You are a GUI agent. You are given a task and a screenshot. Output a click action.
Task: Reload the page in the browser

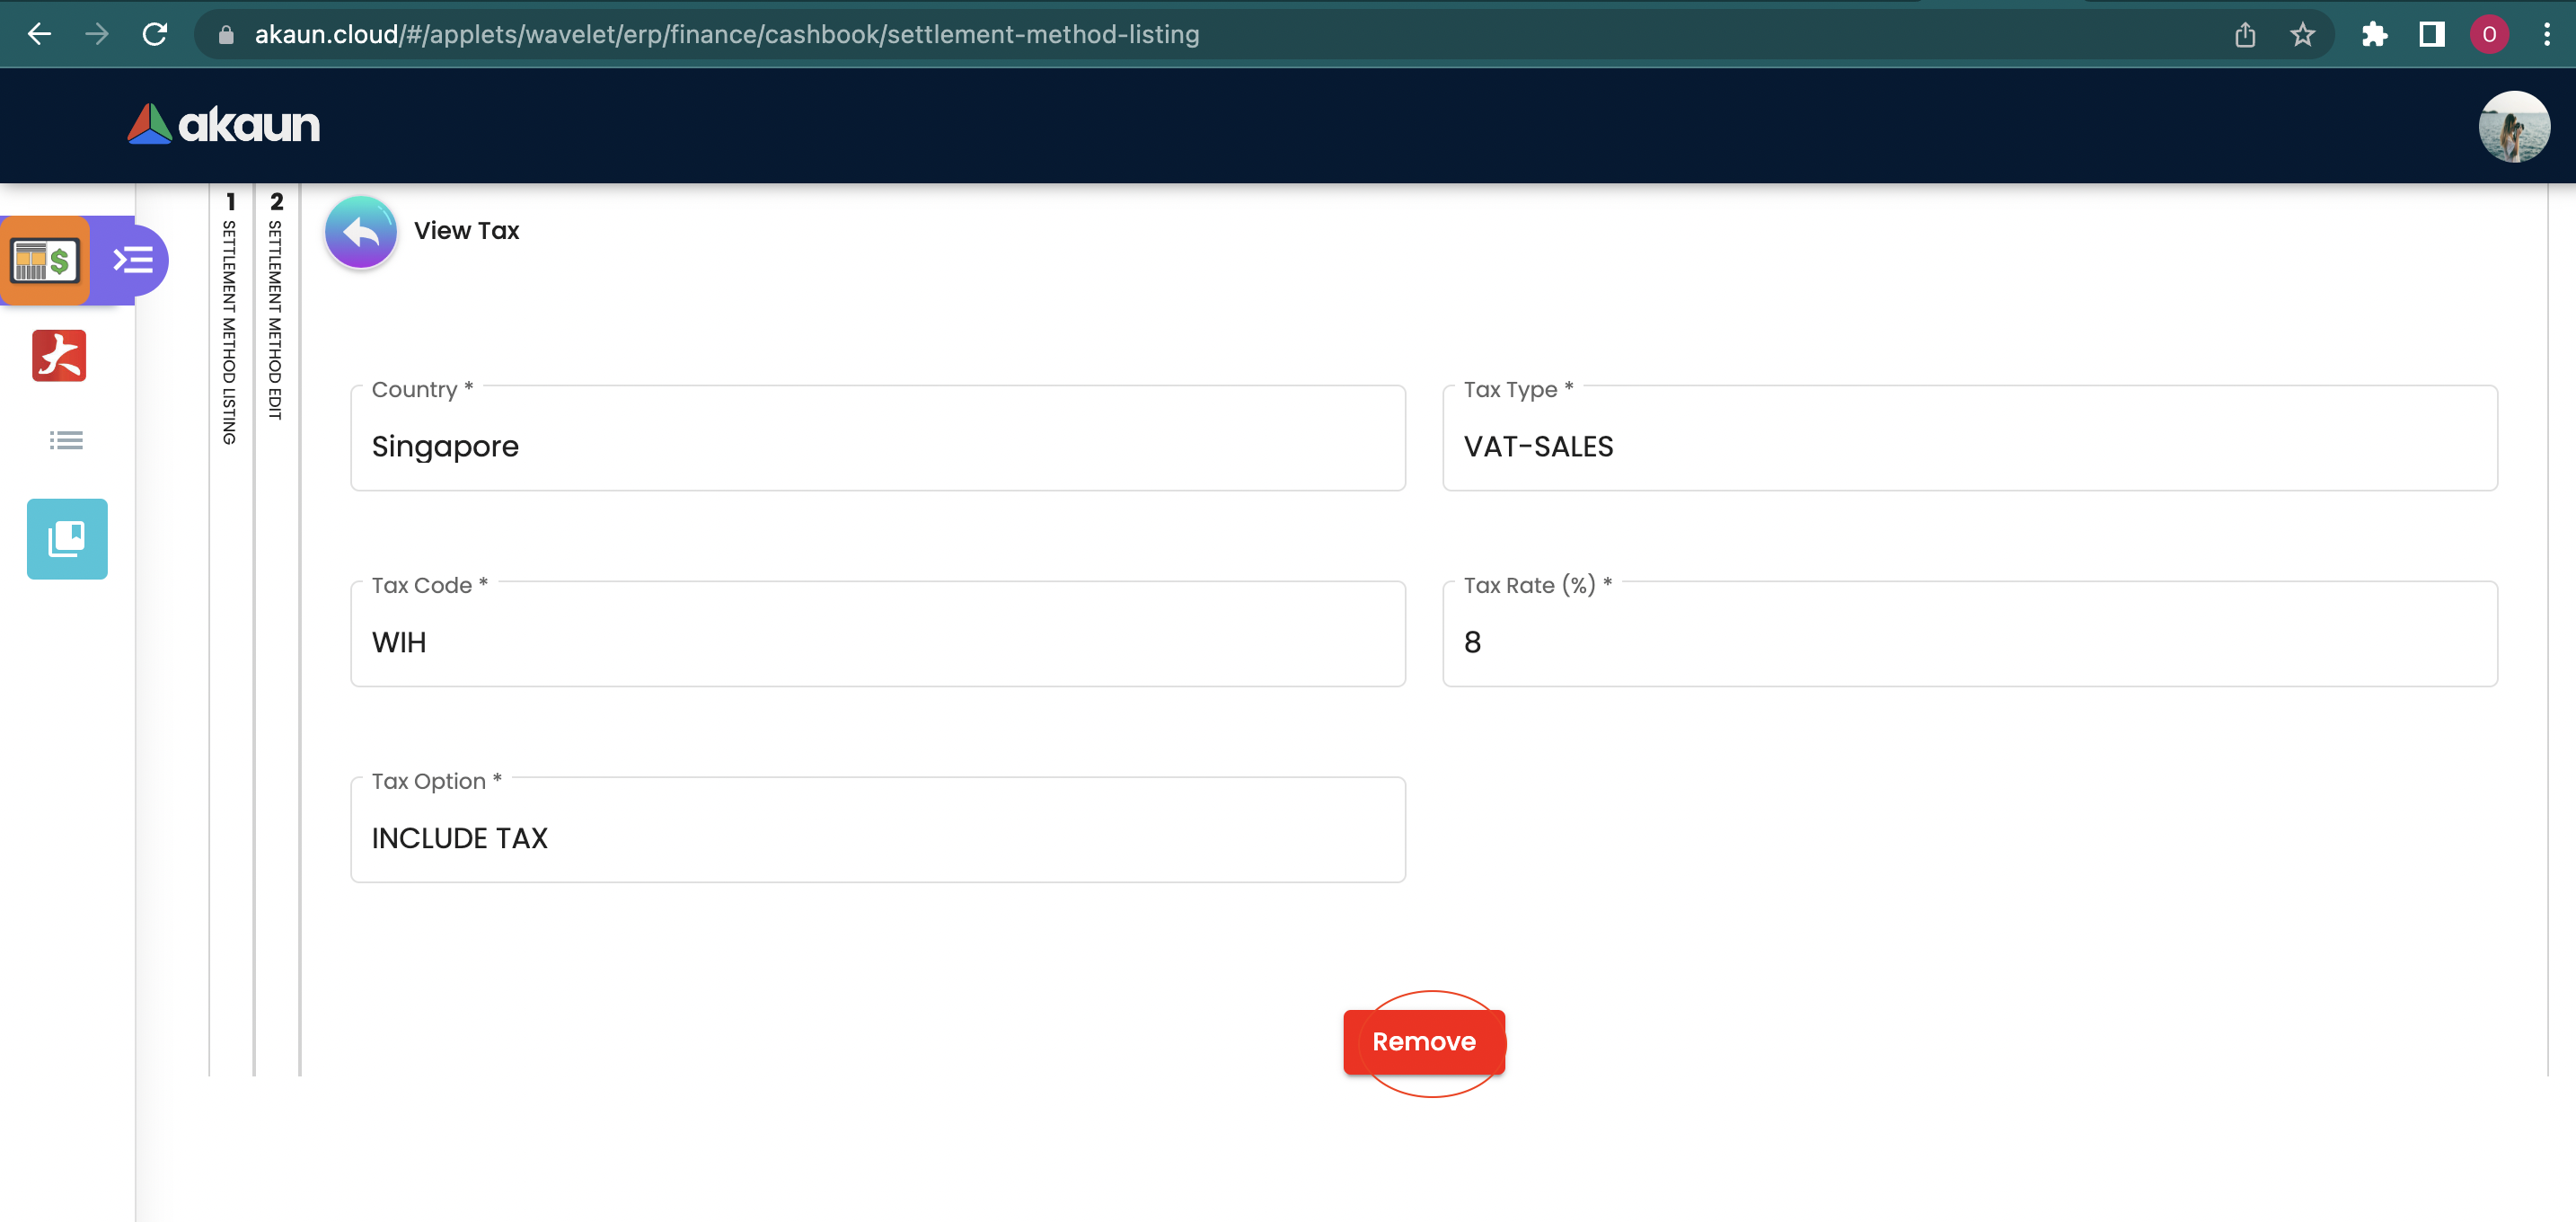(155, 35)
